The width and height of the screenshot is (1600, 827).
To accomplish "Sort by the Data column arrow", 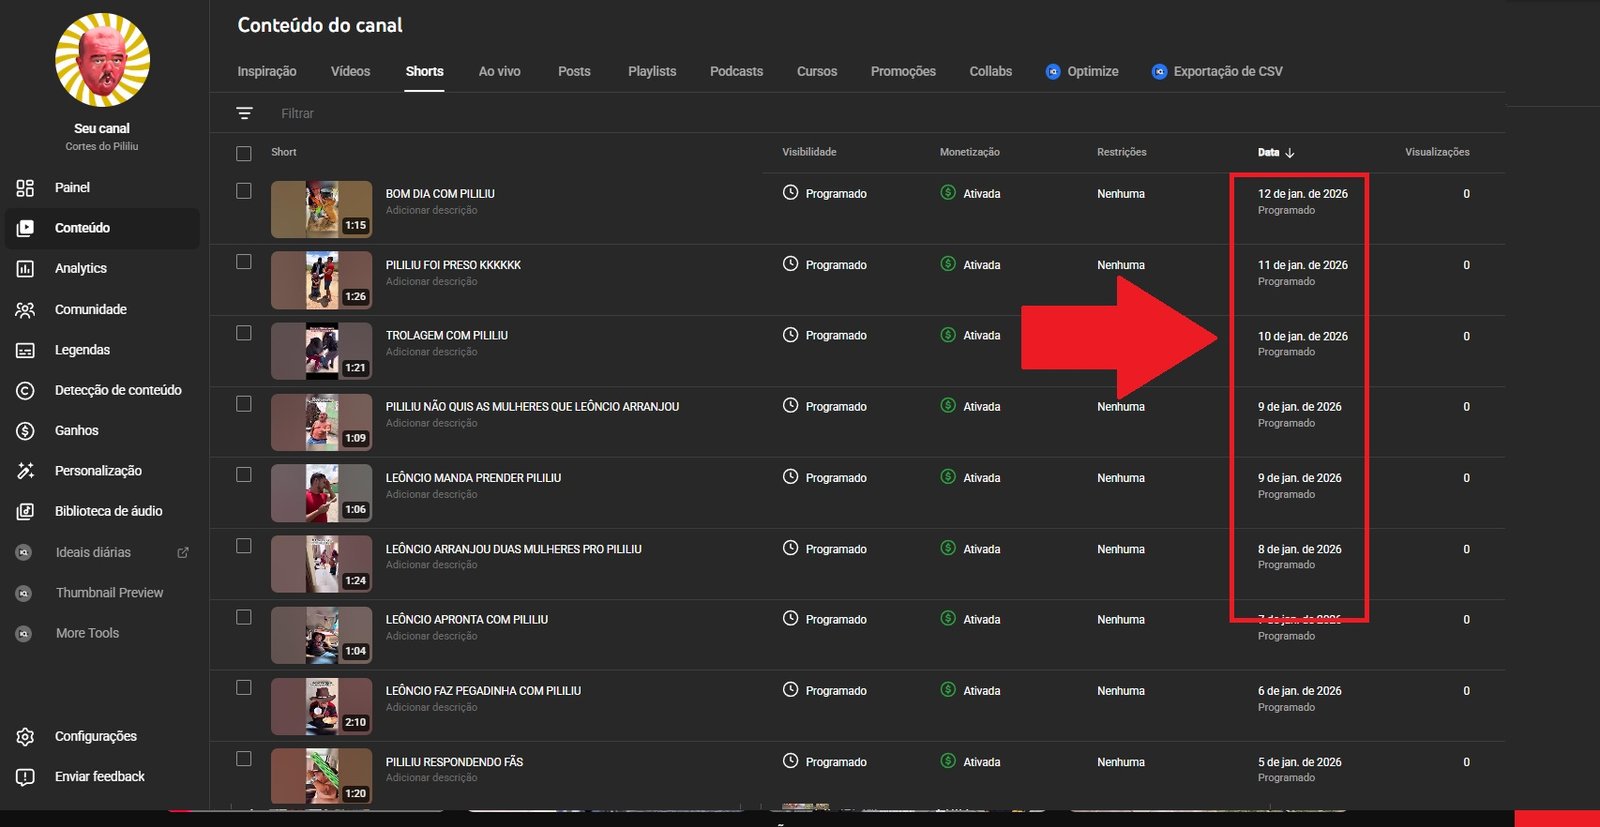I will tap(1290, 153).
